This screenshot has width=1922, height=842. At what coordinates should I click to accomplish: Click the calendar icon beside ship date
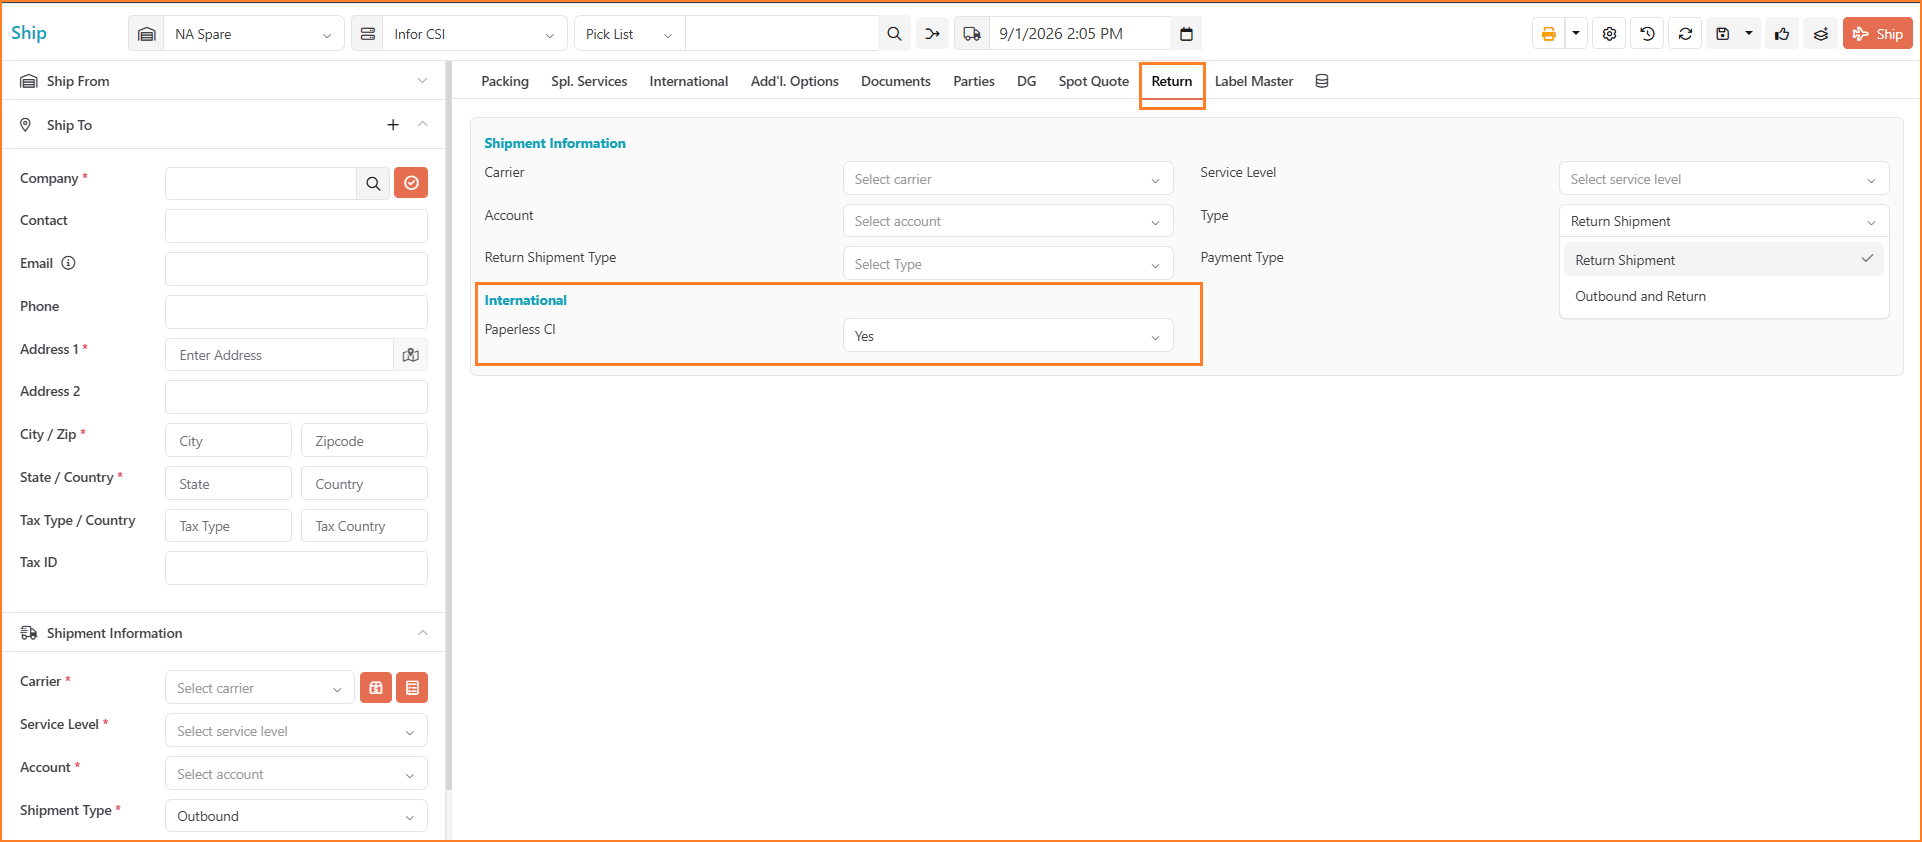1186,34
